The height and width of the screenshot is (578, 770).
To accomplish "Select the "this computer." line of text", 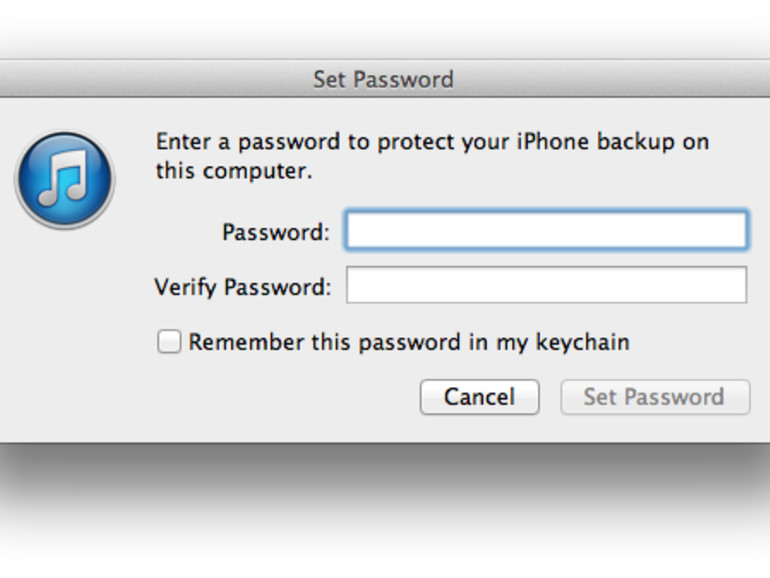I will click(234, 171).
